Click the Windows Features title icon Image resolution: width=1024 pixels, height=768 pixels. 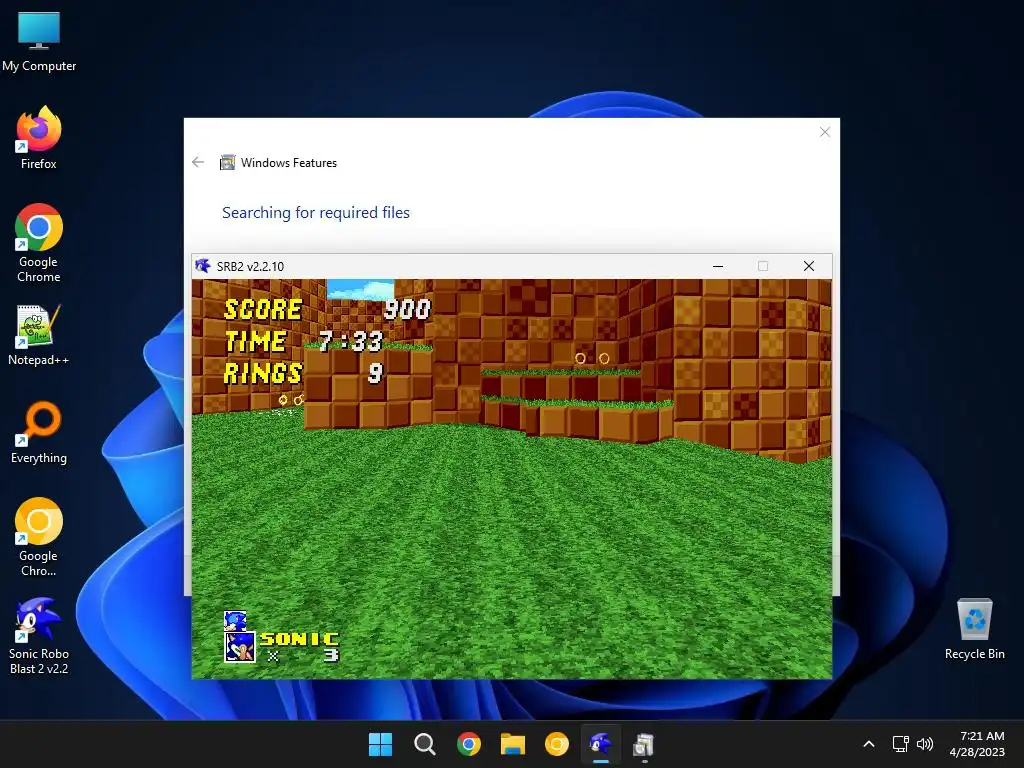(227, 162)
